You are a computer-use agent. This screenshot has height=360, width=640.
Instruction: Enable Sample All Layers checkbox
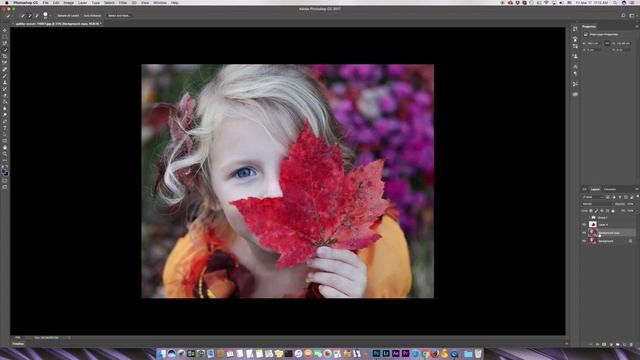(68, 16)
